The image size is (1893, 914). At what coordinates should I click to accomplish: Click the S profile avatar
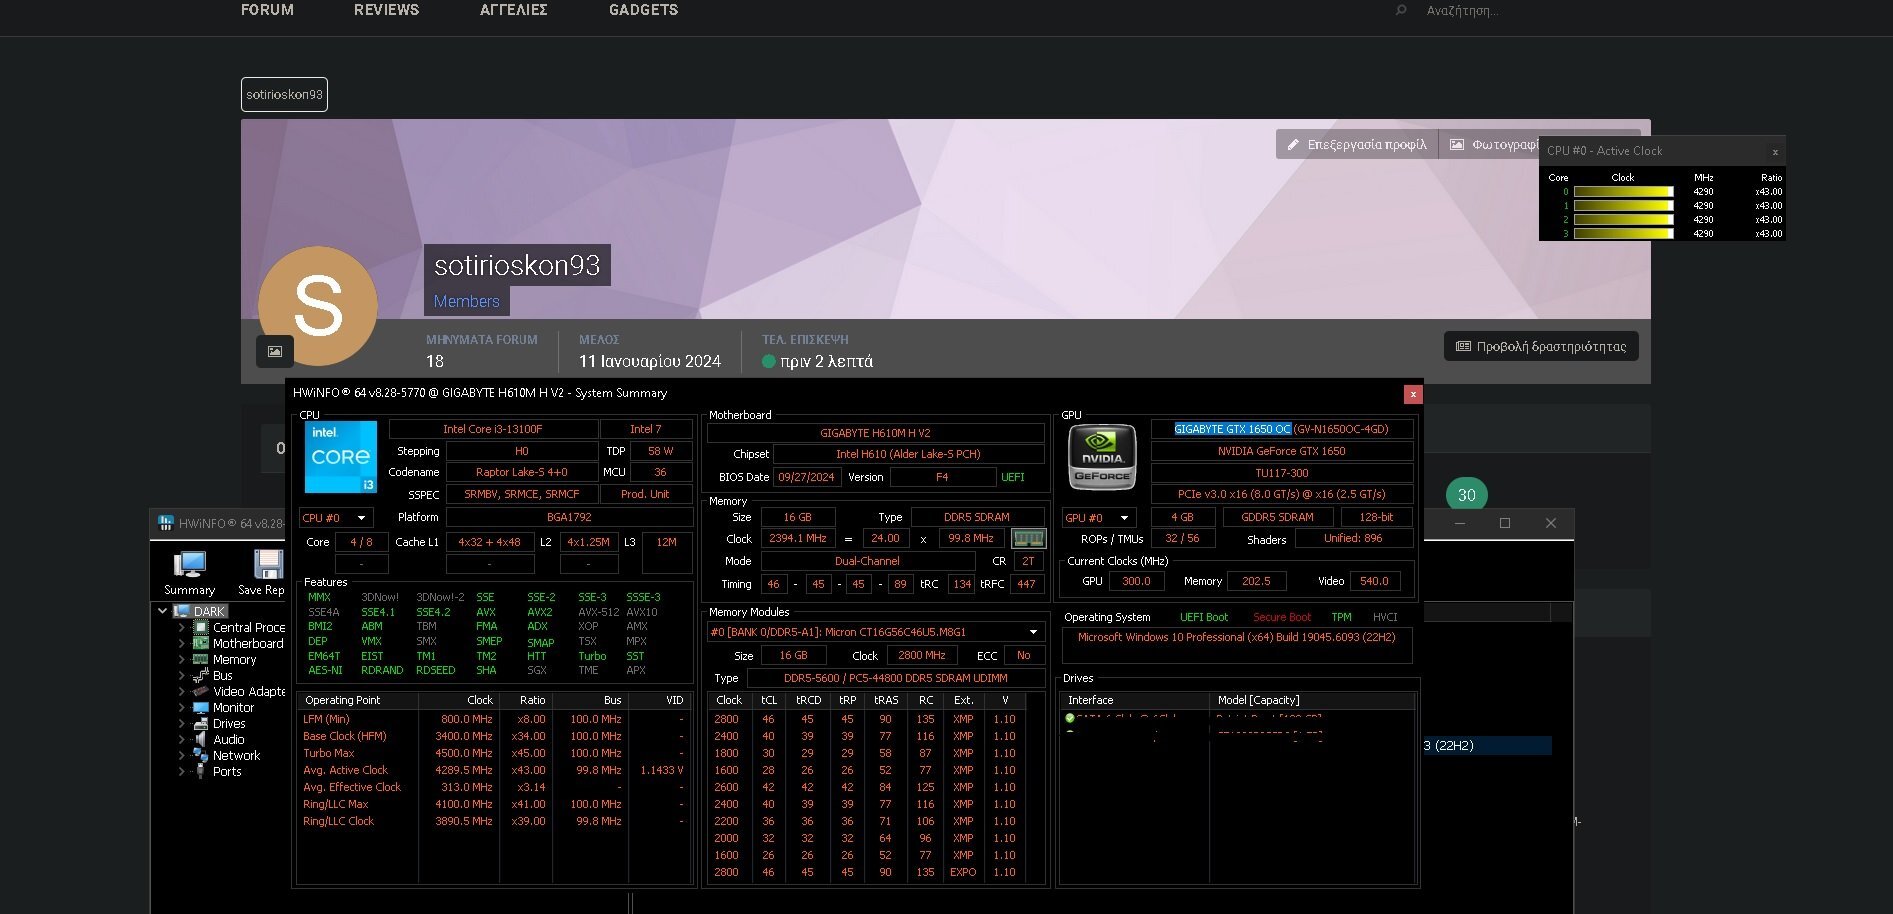(318, 306)
